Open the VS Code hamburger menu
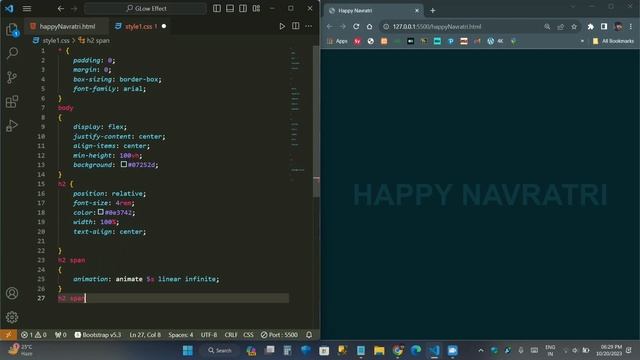Viewport: 640px width, 360px height. click(27, 8)
